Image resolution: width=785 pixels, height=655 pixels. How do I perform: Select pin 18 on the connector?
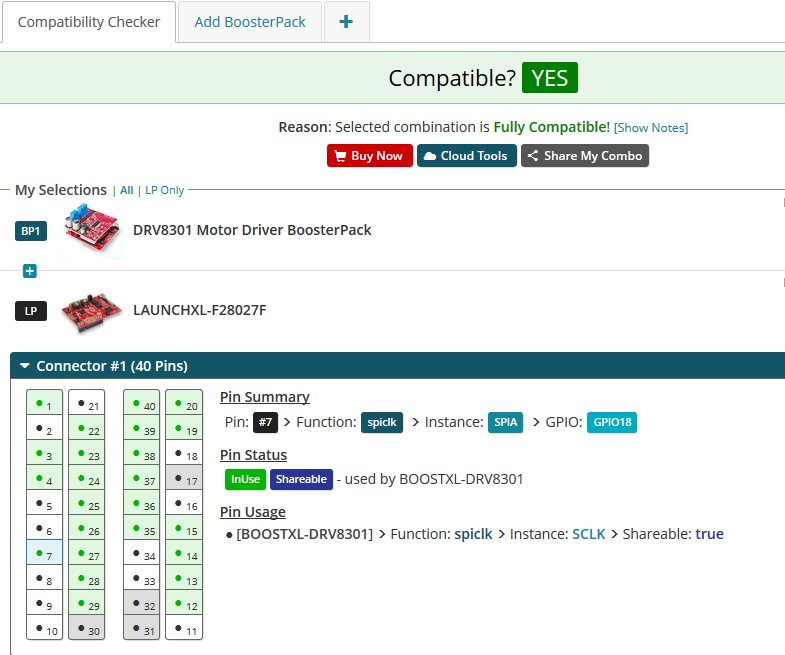pos(184,453)
